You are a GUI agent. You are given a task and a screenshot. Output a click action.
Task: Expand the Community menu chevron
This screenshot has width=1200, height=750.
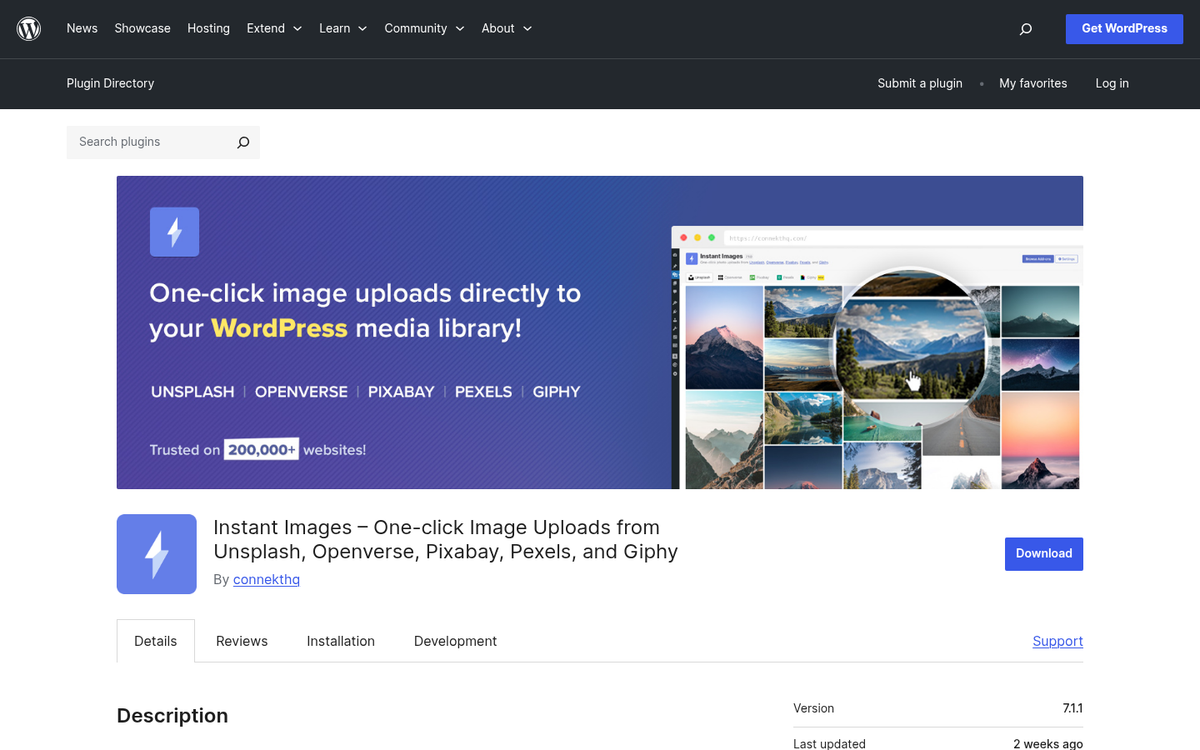point(462,29)
